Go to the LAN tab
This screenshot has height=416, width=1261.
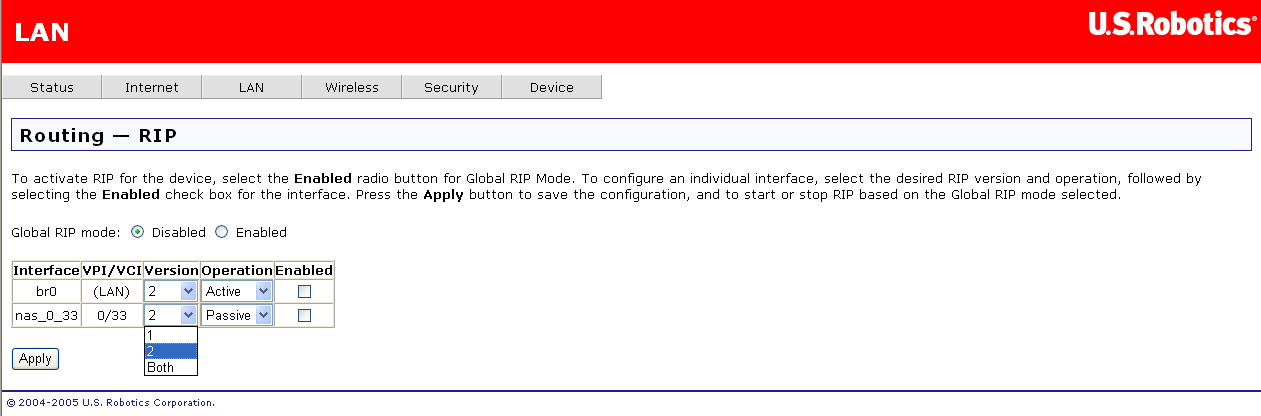click(x=251, y=87)
